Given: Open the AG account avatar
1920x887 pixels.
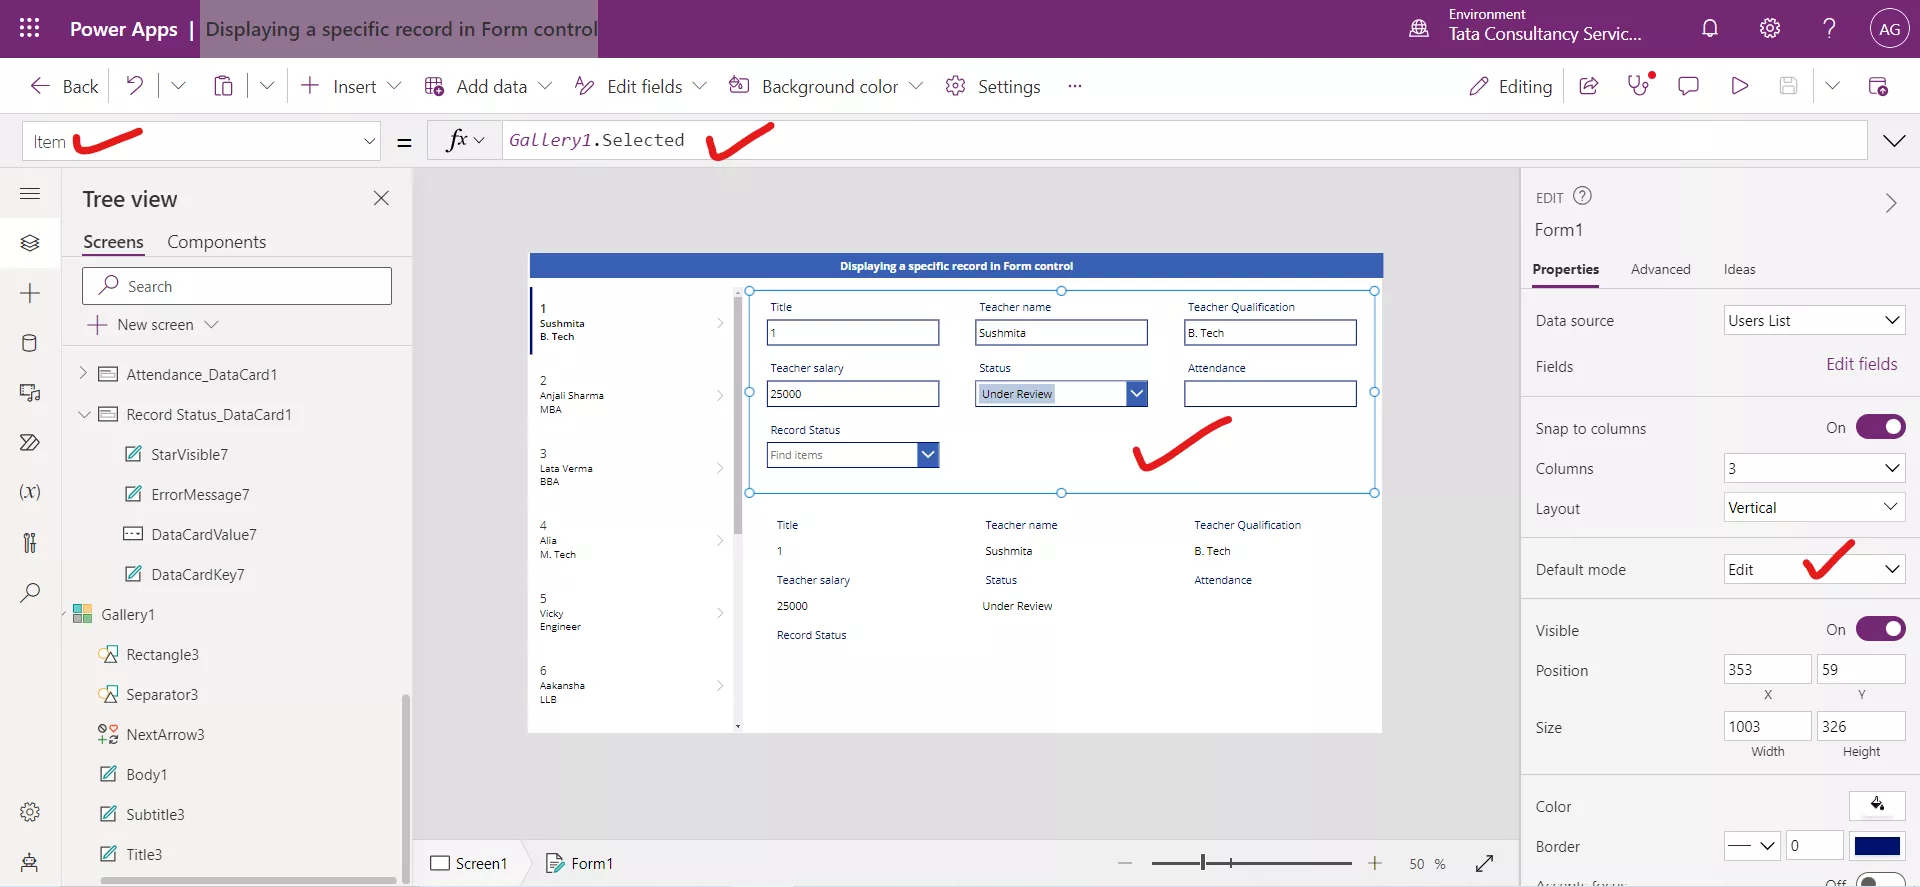Looking at the screenshot, I should click(x=1889, y=29).
